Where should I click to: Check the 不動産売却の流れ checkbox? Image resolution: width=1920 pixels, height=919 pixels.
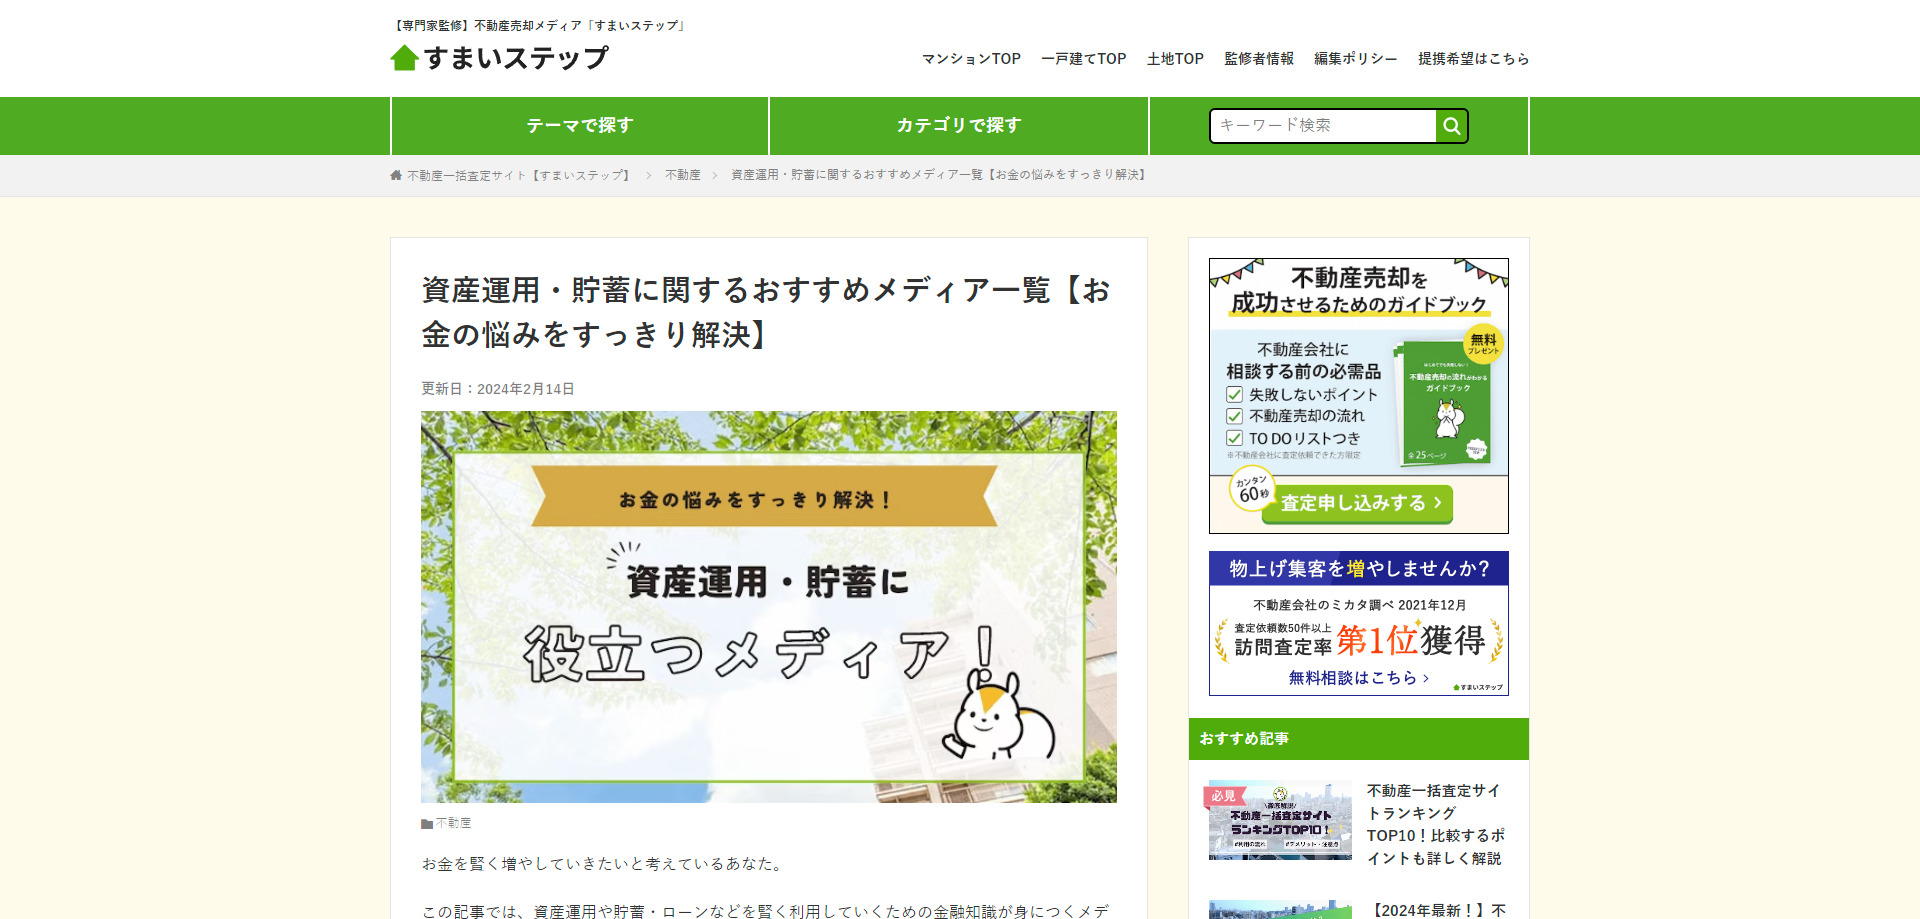pos(1235,416)
